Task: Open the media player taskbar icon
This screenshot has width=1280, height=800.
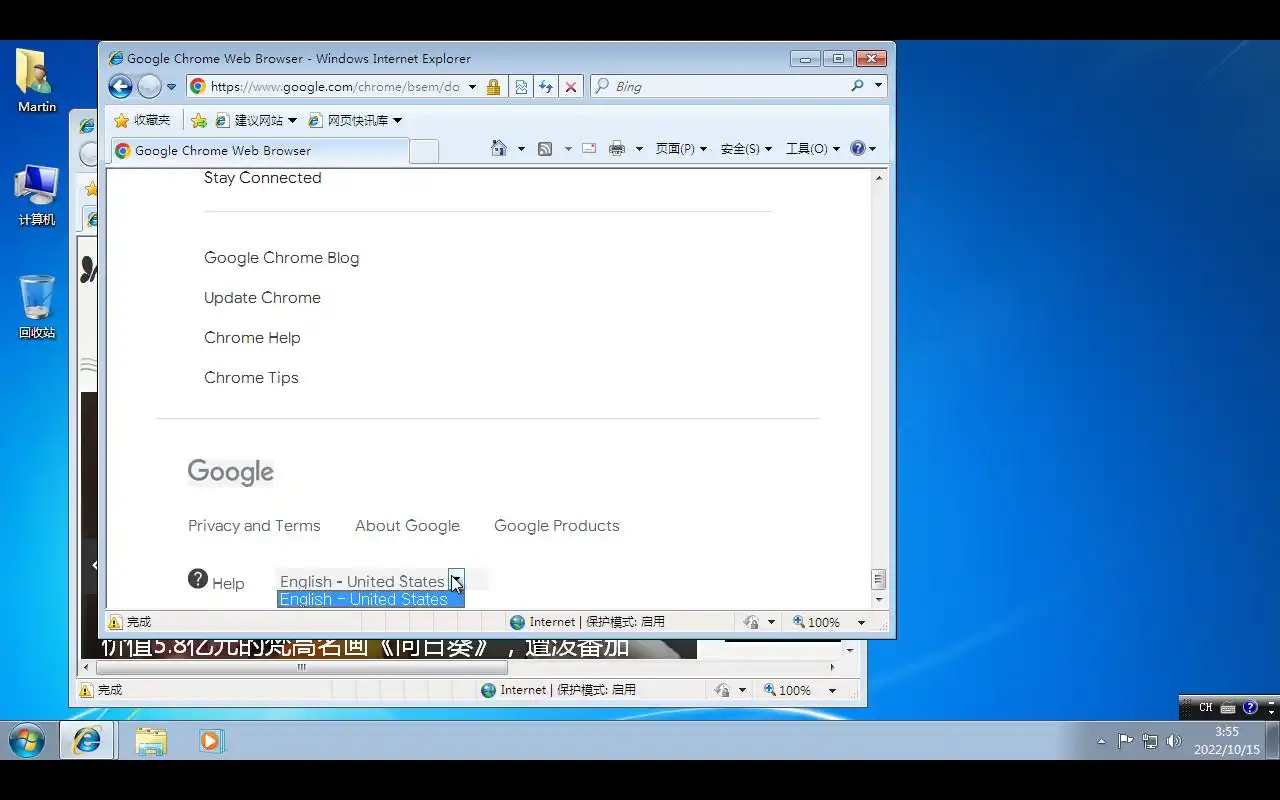Action: click(211, 741)
